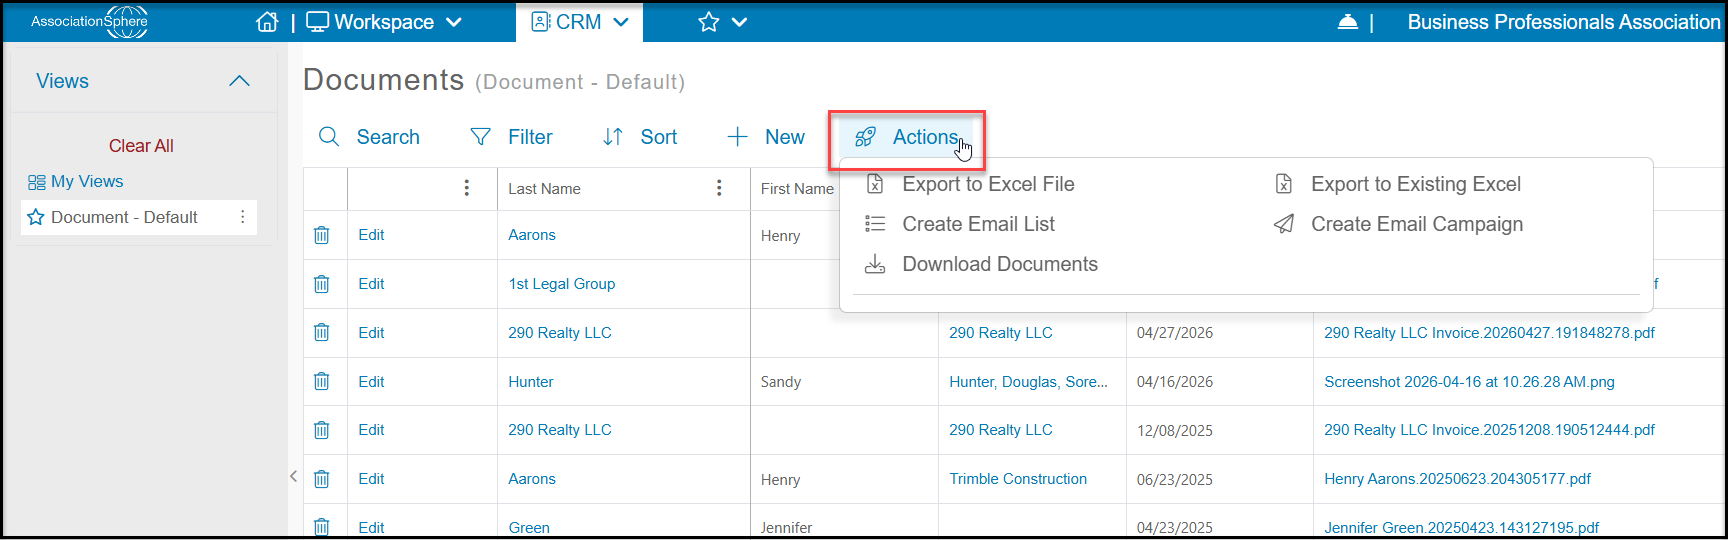This screenshot has height=540, width=1728.
Task: Click the notification bell icon
Action: pos(1348,22)
